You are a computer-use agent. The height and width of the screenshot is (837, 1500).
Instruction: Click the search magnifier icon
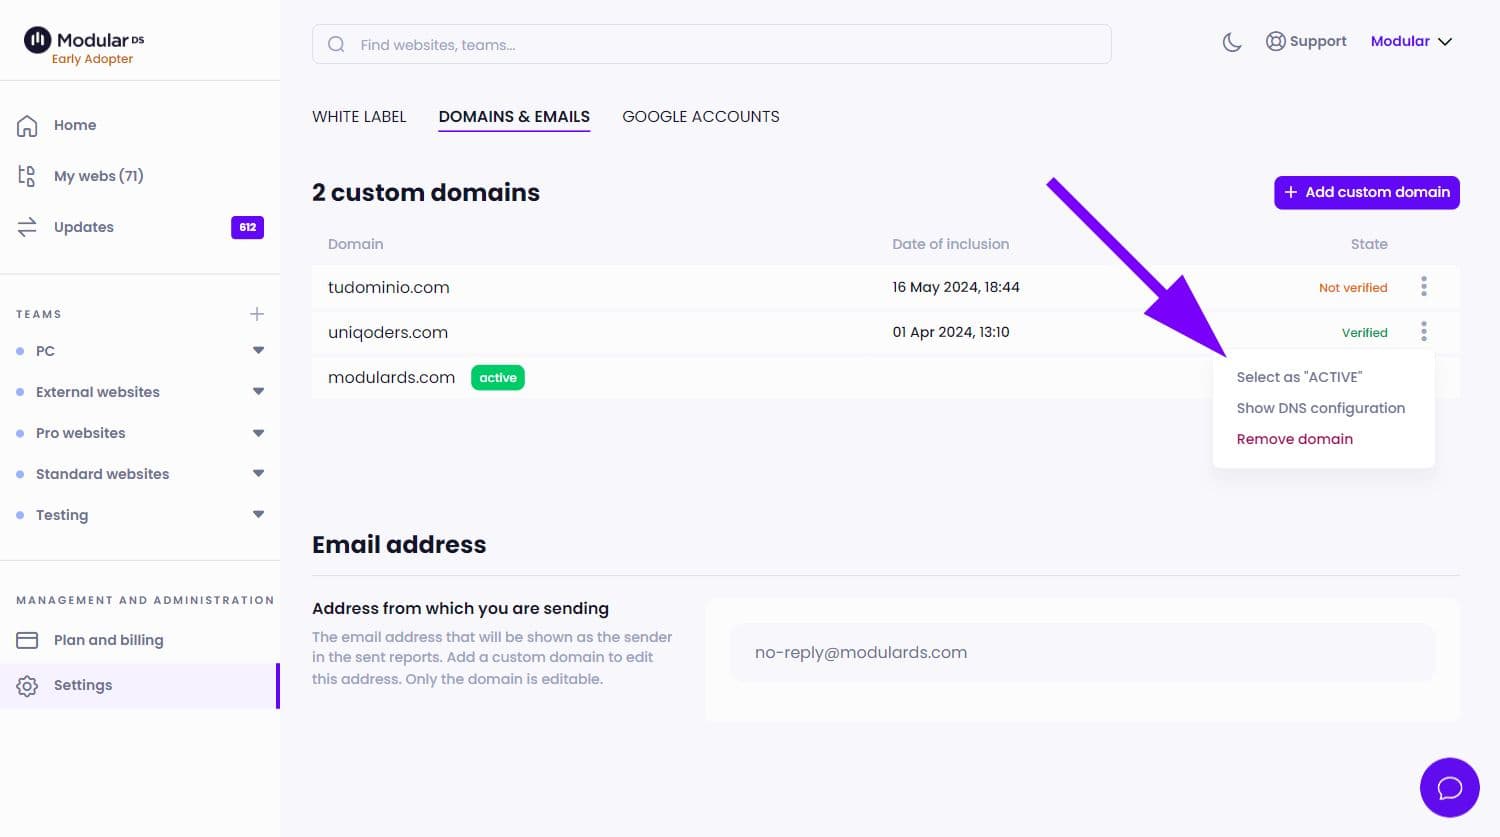pyautogui.click(x=336, y=44)
